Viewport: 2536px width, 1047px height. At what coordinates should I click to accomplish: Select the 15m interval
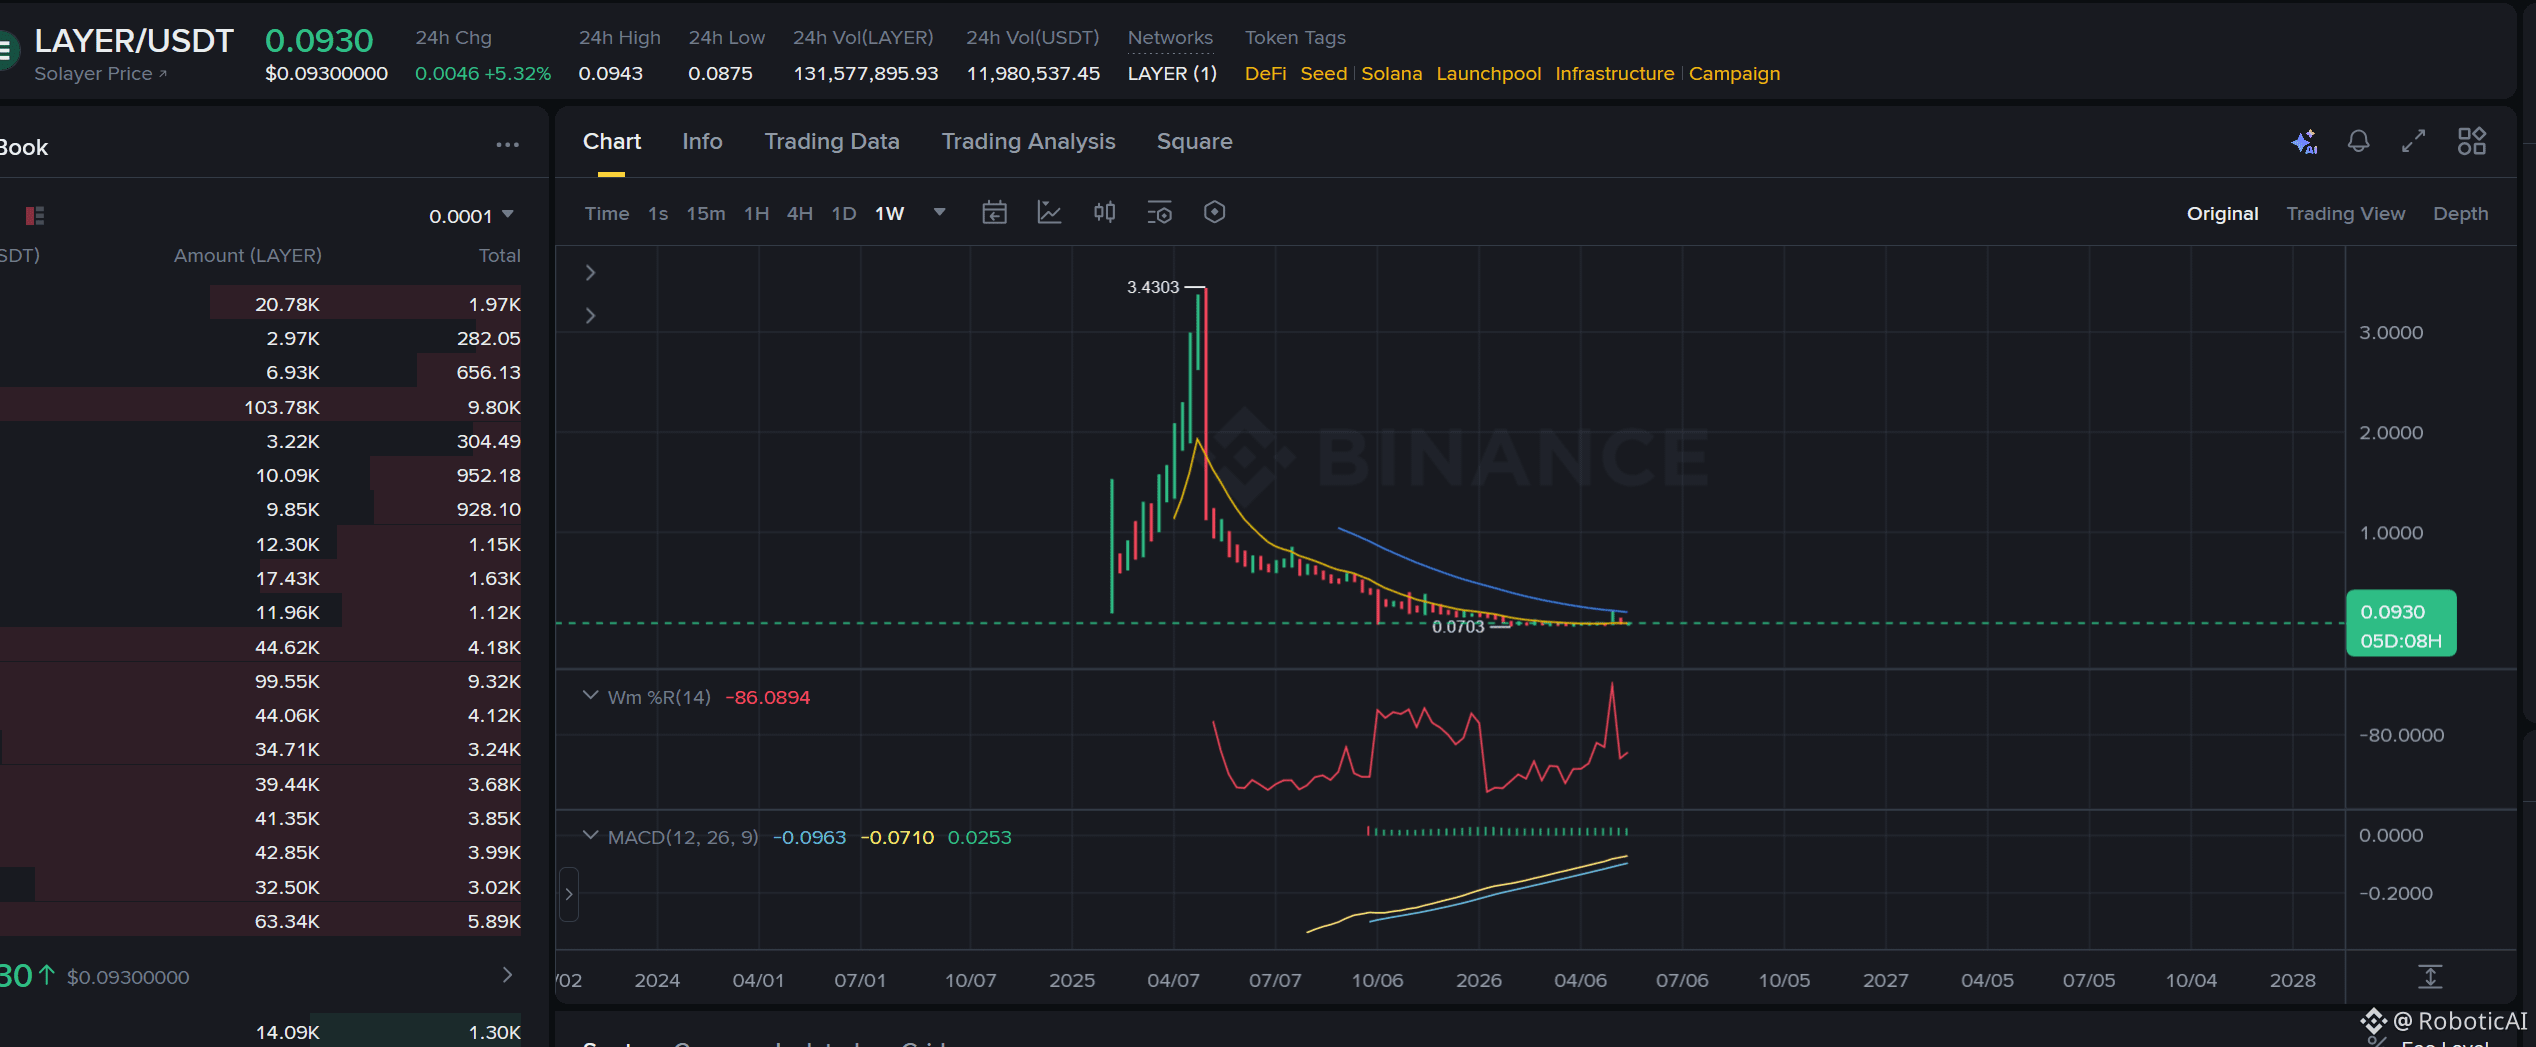point(706,213)
